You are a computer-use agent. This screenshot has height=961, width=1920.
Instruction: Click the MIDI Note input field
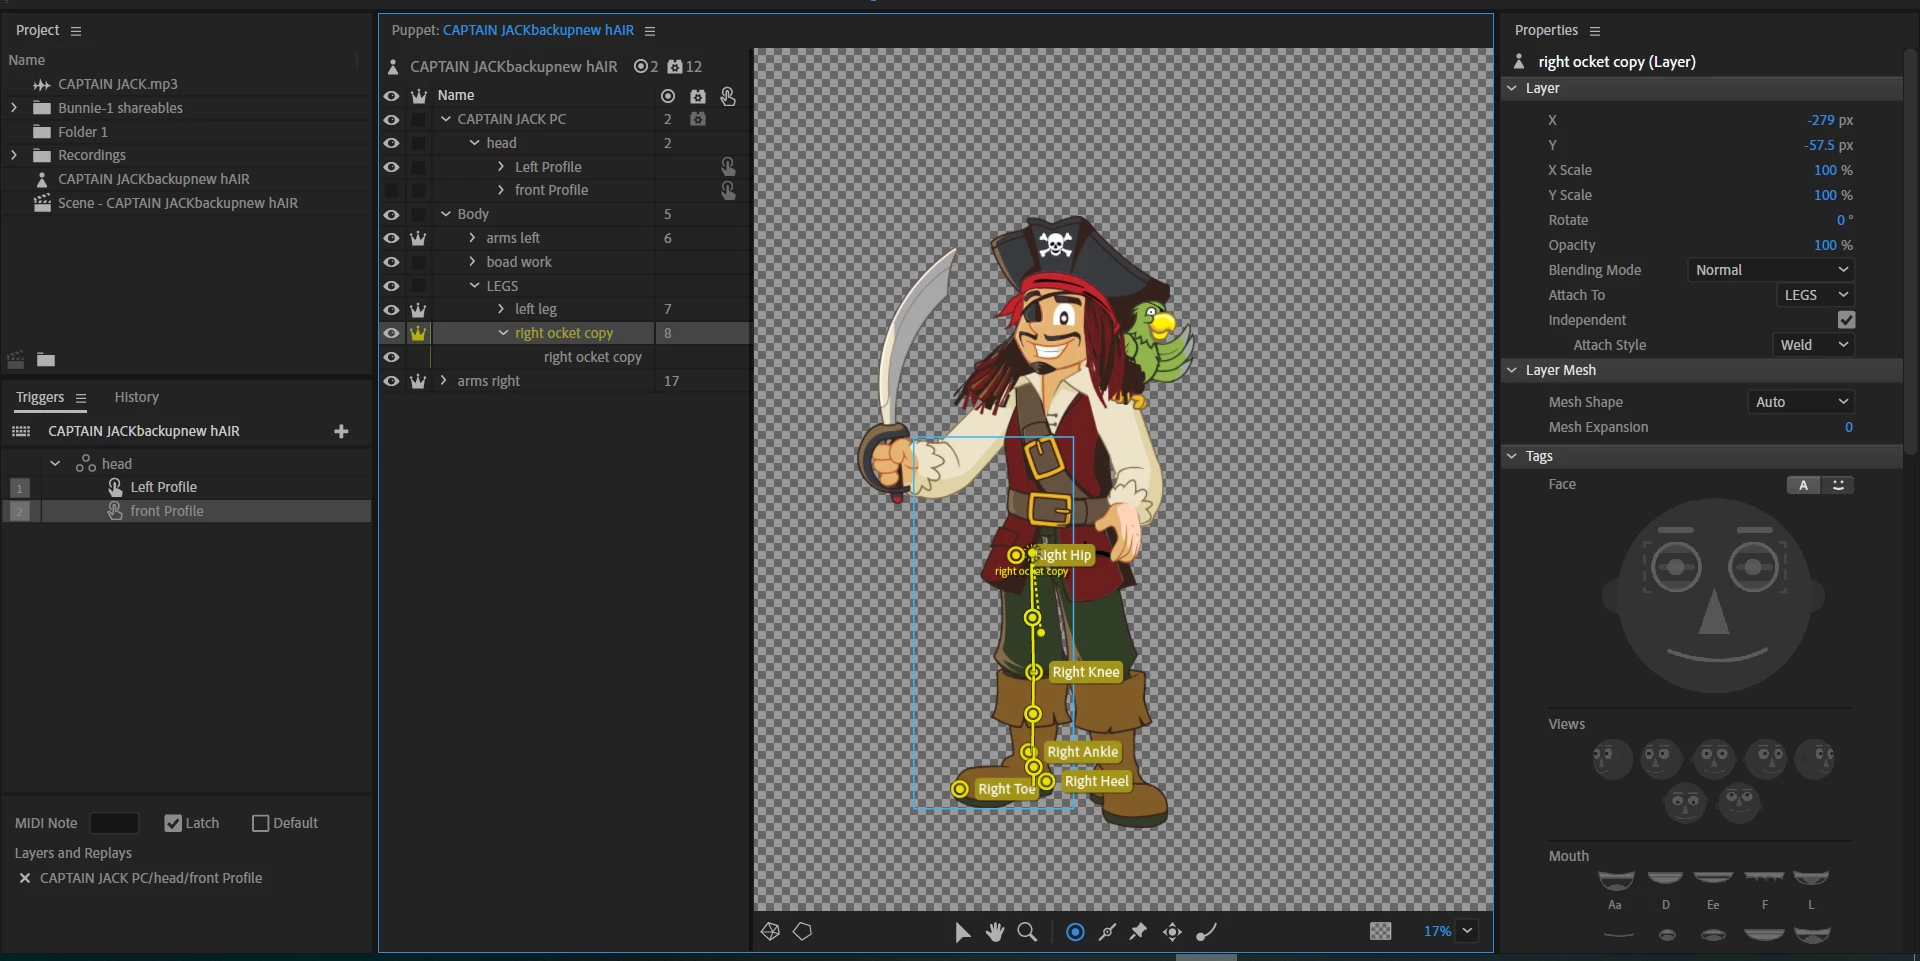[x=114, y=823]
